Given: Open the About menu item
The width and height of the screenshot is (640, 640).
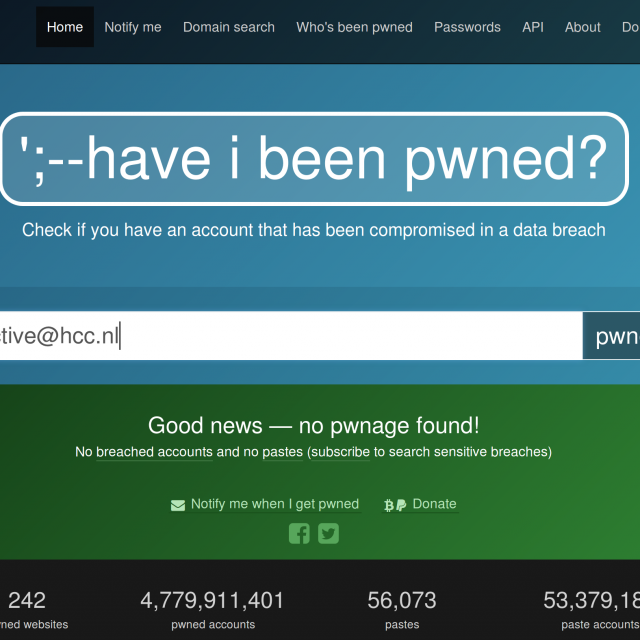Looking at the screenshot, I should (x=582, y=27).
